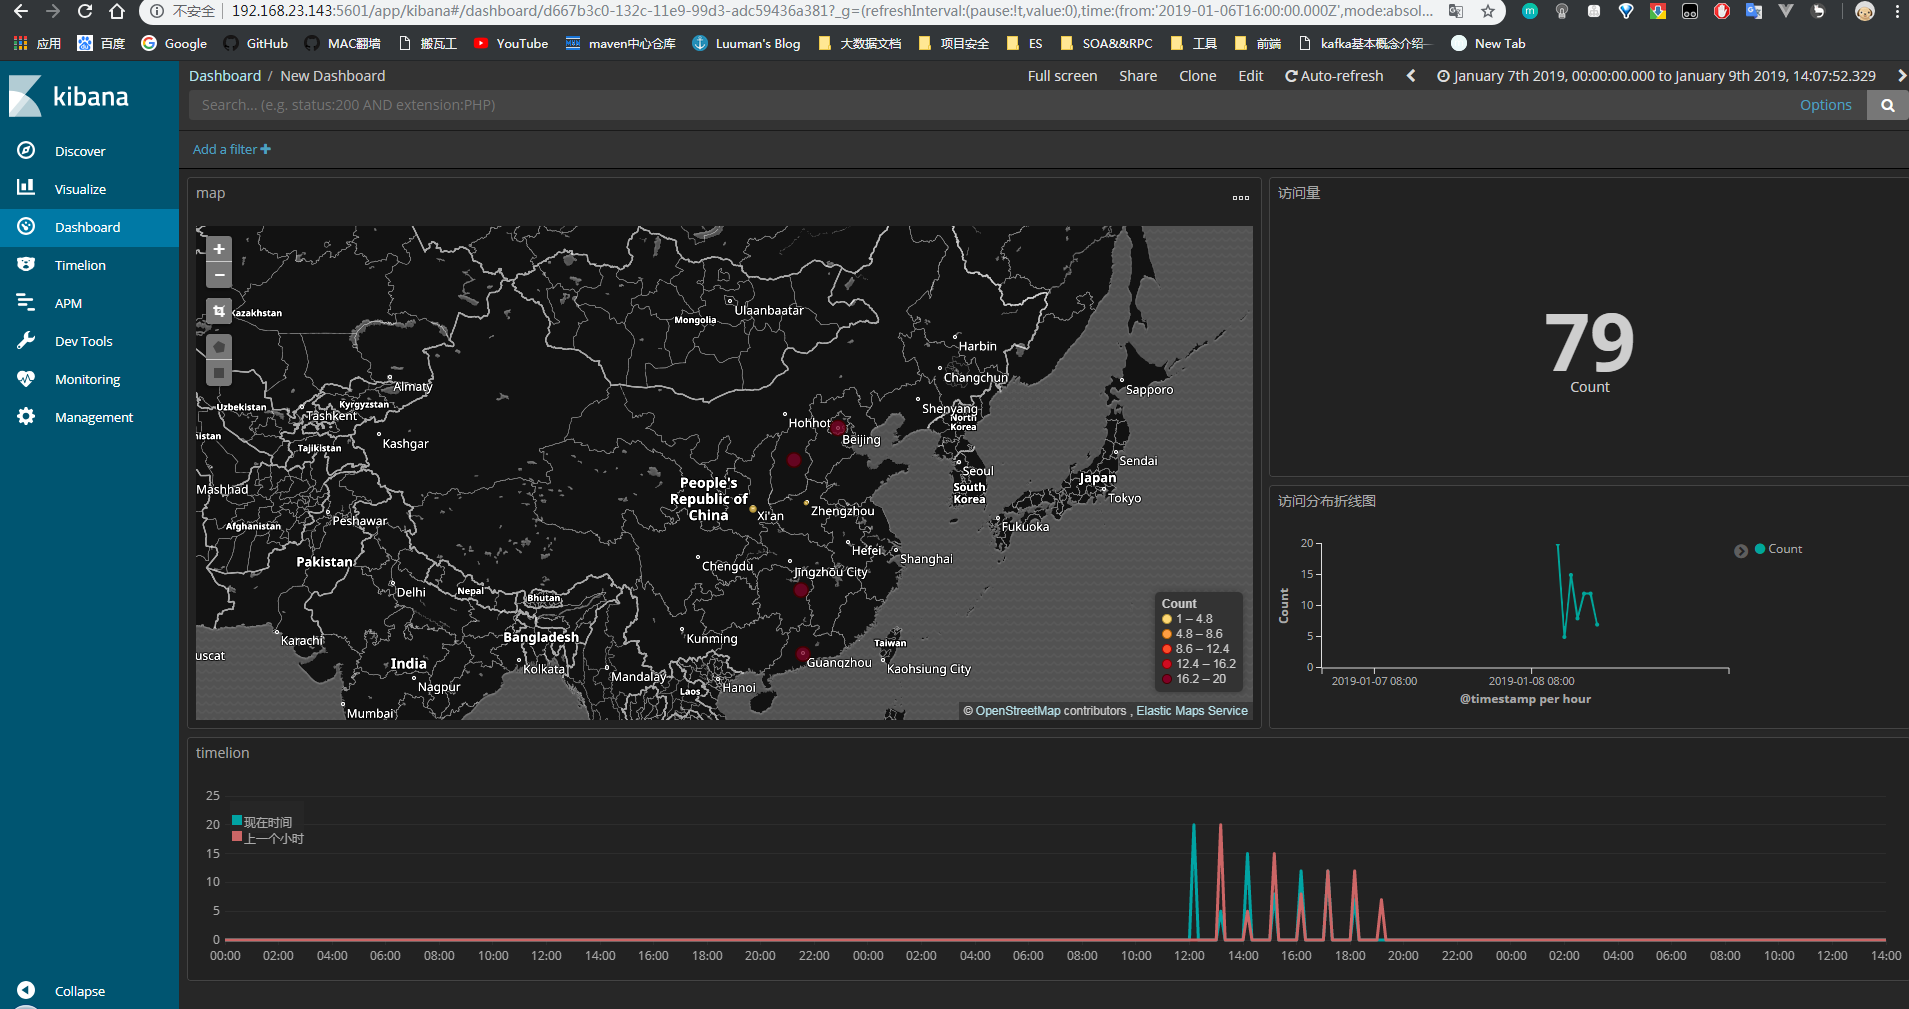Click the Guangzhou data point on map

803,654
